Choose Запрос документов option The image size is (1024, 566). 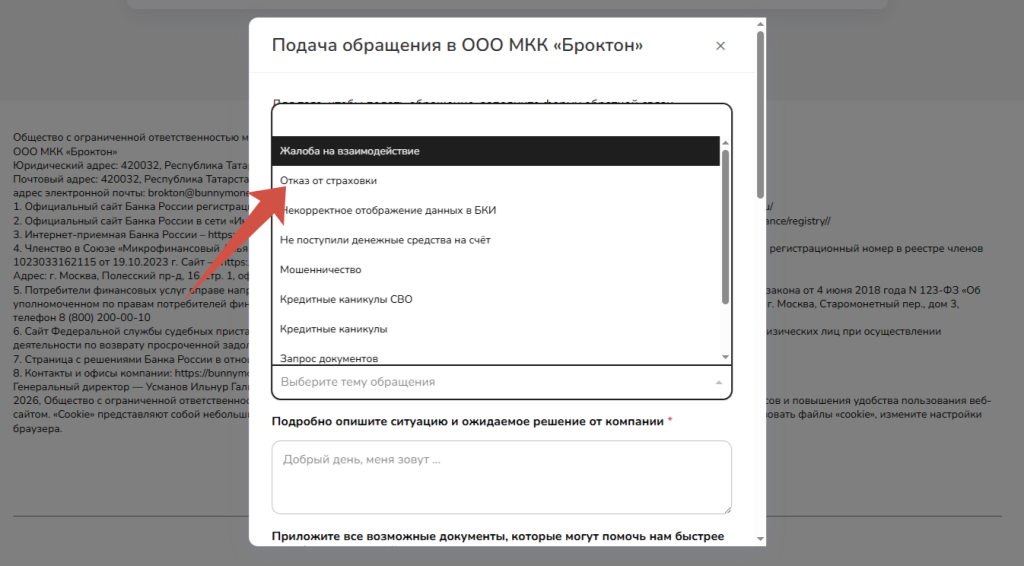click(496, 356)
